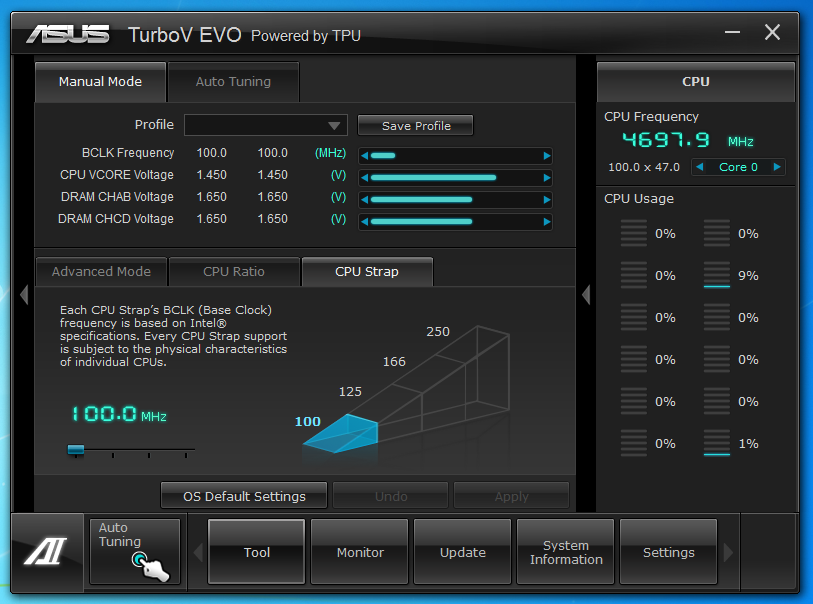This screenshot has width=813, height=604.
Task: Click the CPU panel header tab
Action: point(696,82)
